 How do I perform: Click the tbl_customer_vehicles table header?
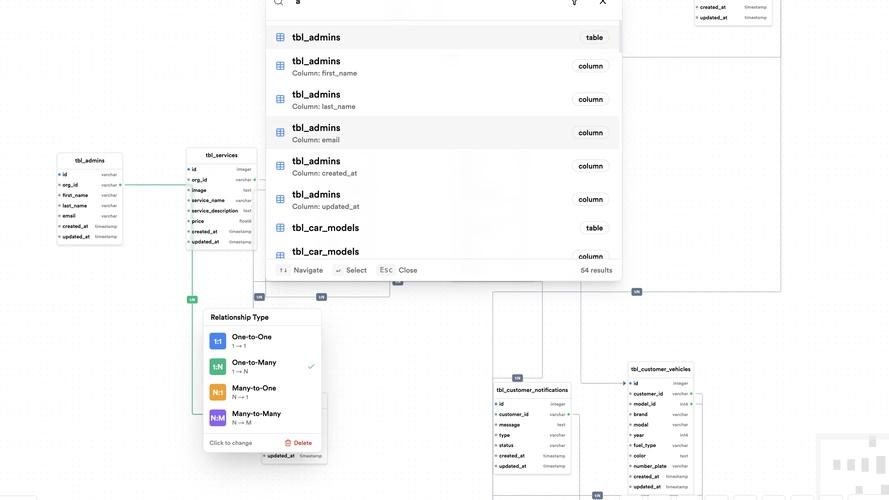661,369
